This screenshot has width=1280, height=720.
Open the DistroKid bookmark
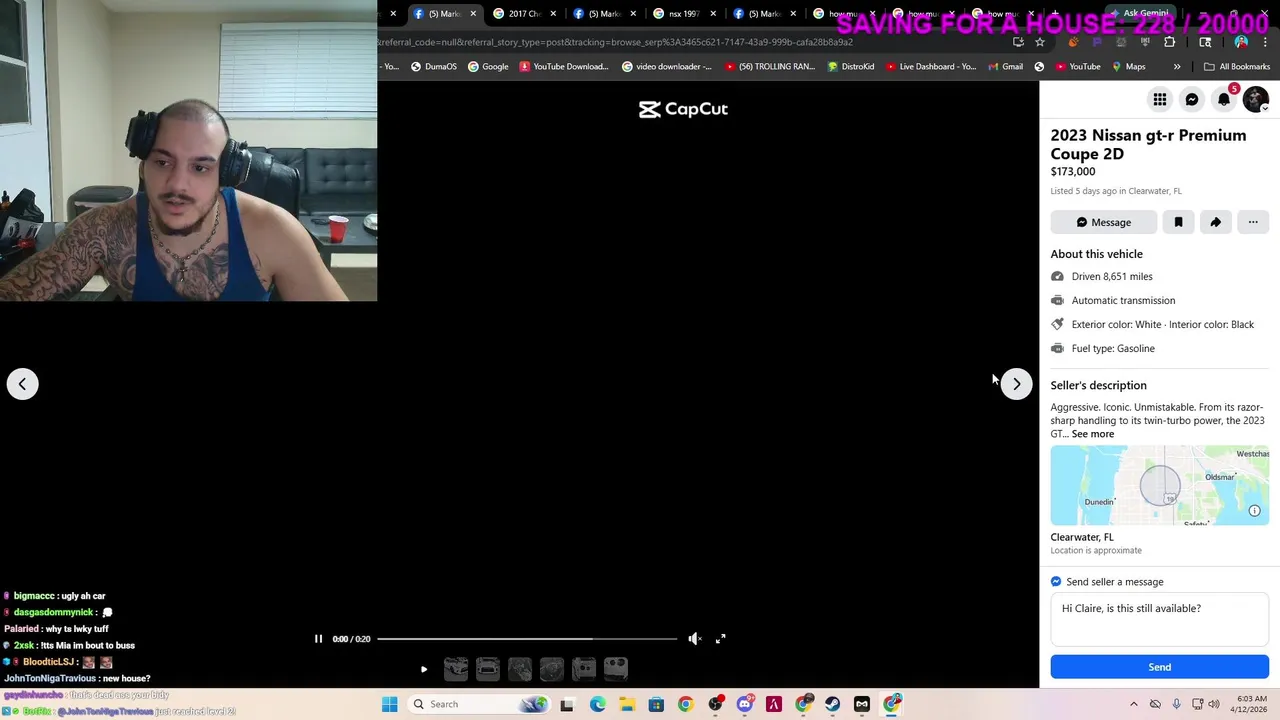(x=850, y=67)
